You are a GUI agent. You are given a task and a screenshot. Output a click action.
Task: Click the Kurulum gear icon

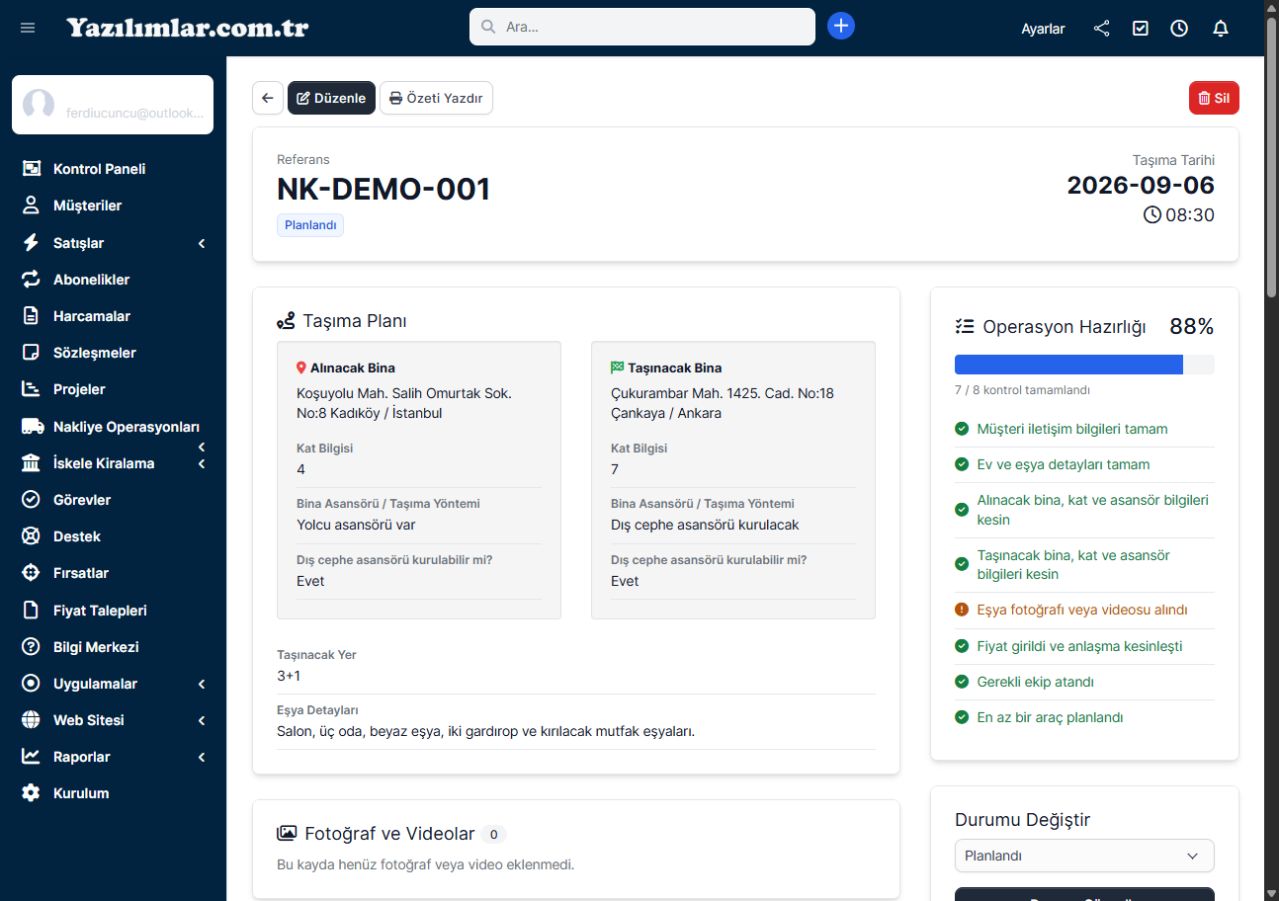(x=31, y=793)
